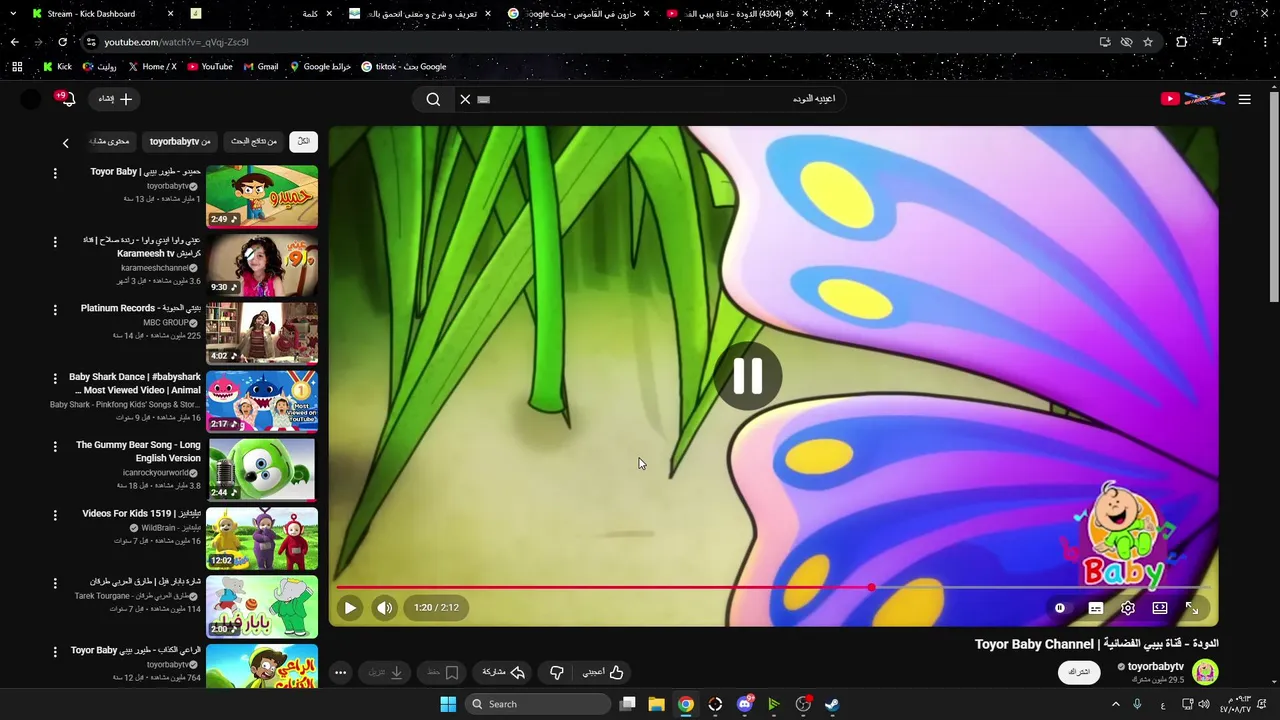Toggle subtitles/closed captions button
Screen dimensions: 1280x720
pyautogui.click(x=1096, y=608)
